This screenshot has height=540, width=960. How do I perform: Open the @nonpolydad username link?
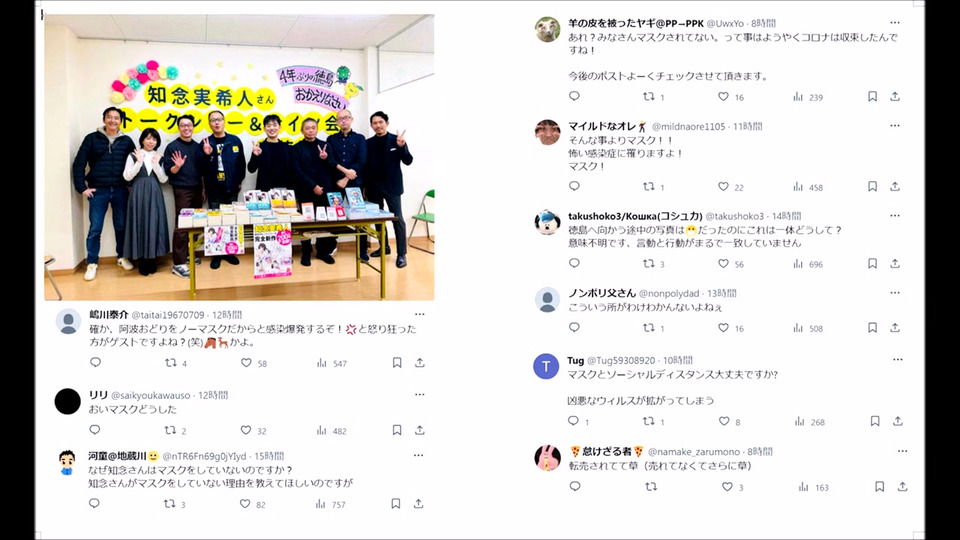tap(669, 294)
